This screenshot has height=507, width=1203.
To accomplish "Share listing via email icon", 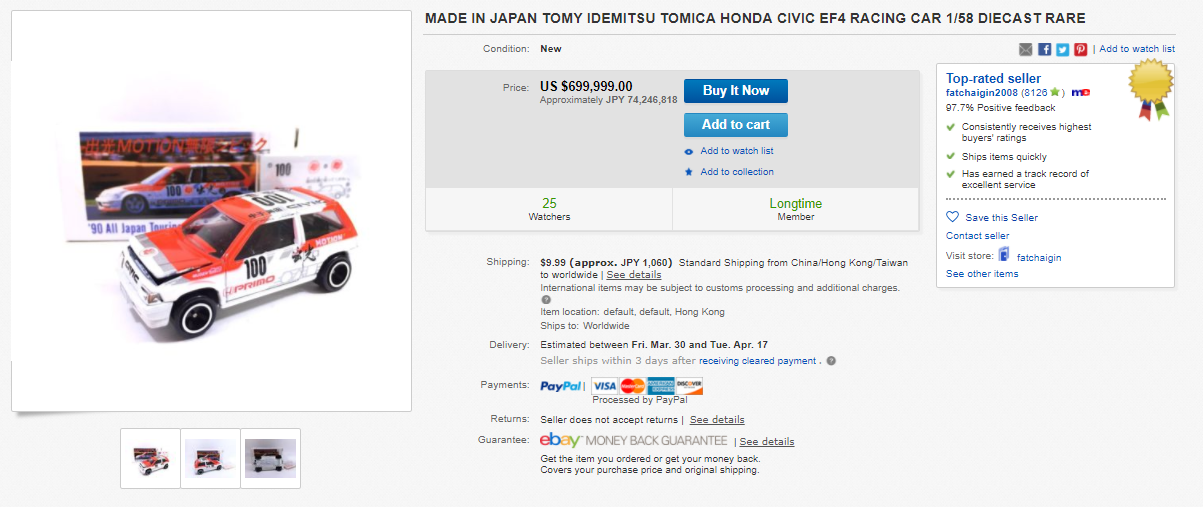I will coord(1025,49).
